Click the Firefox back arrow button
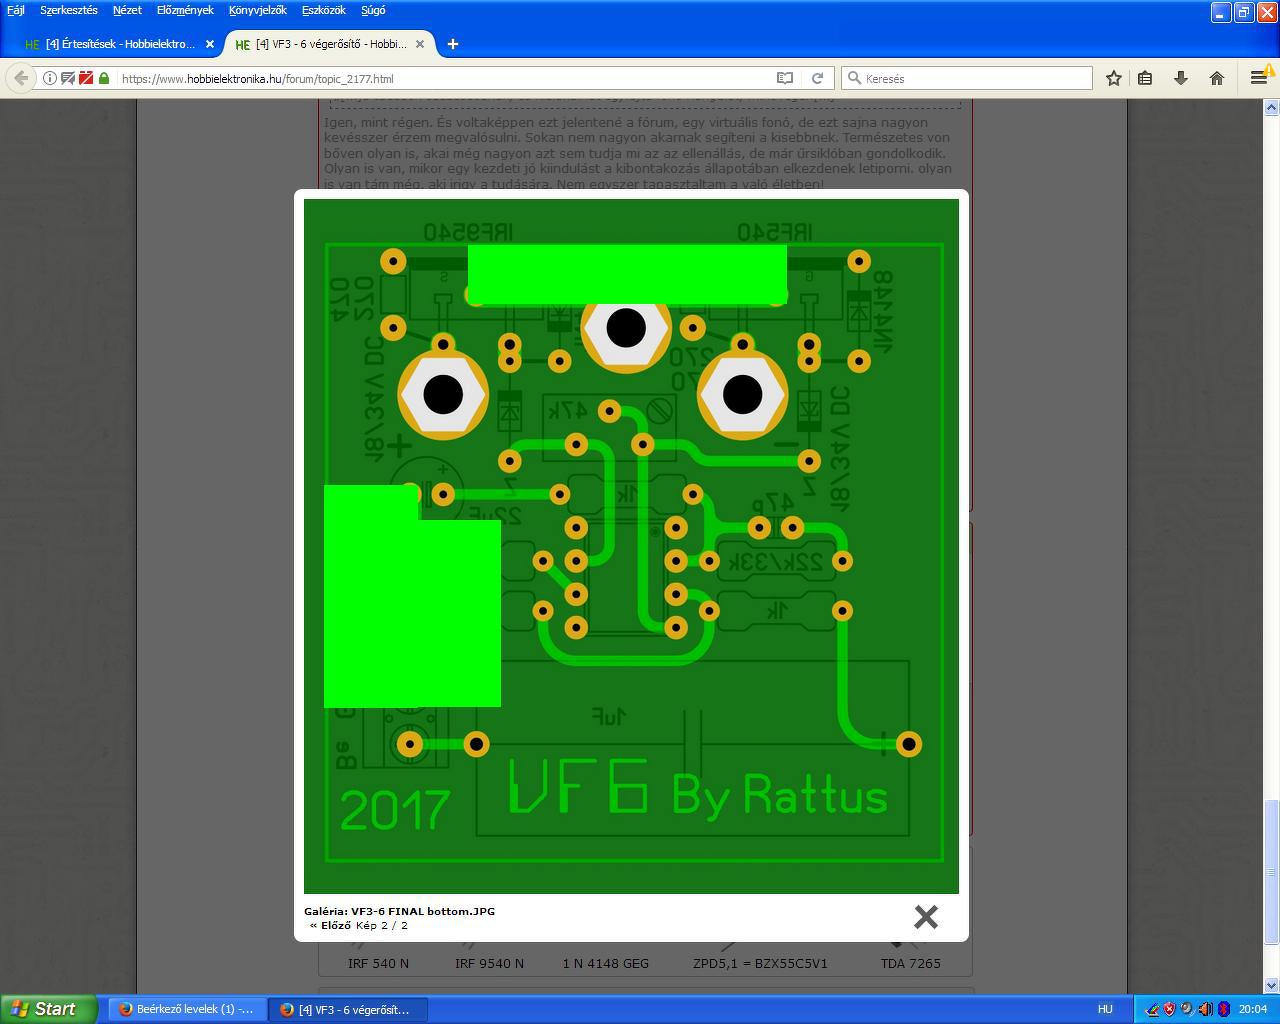 pos(21,78)
